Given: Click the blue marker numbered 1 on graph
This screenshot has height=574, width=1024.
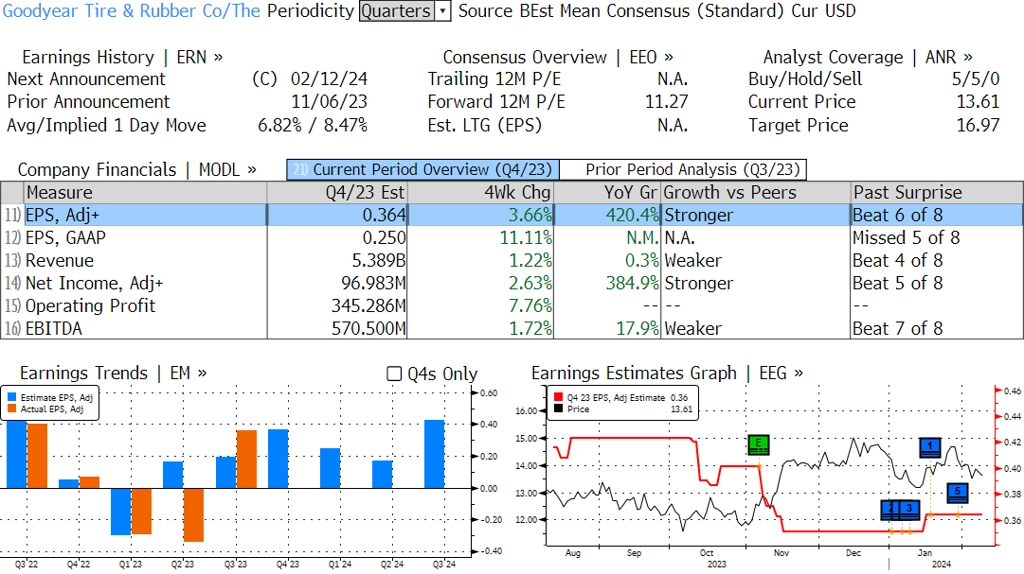Looking at the screenshot, I should (x=930, y=447).
